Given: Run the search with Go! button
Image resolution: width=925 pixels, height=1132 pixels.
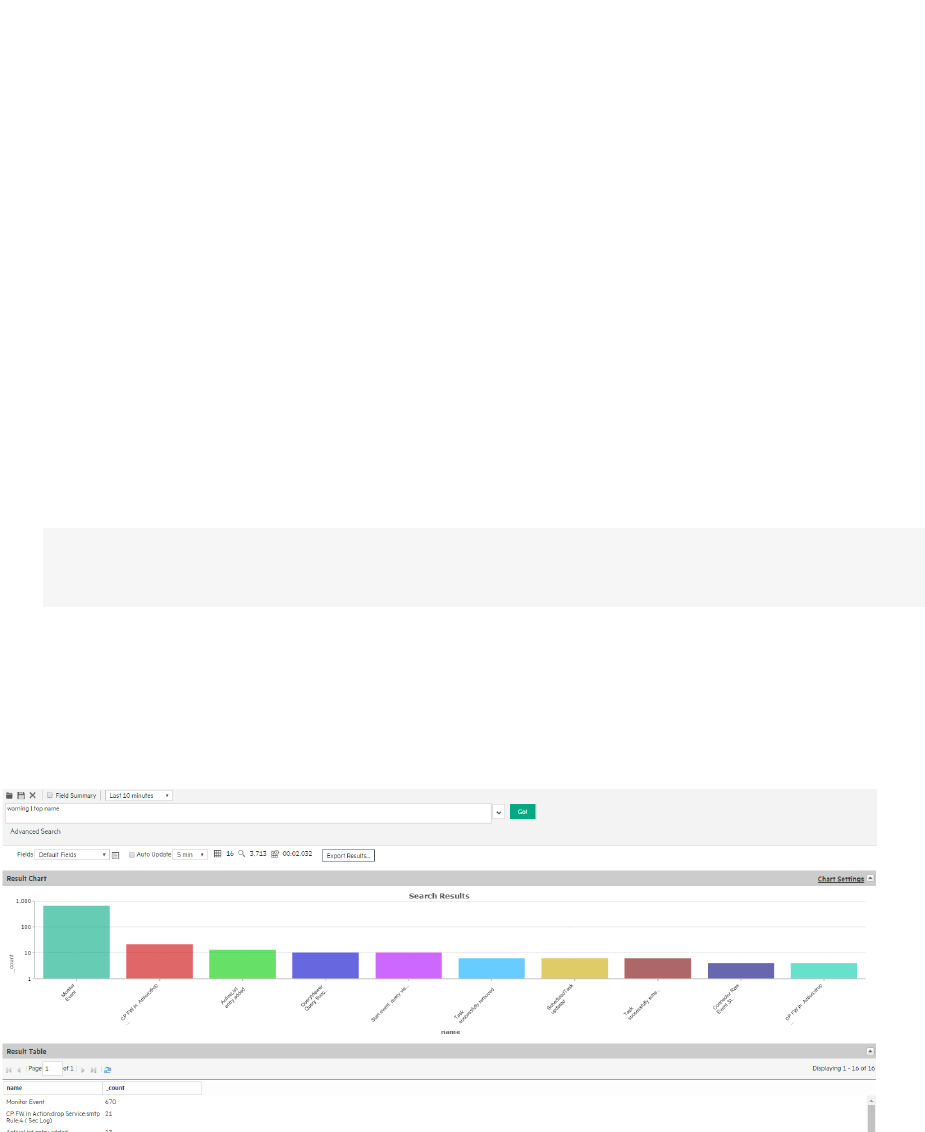Looking at the screenshot, I should click(x=522, y=811).
